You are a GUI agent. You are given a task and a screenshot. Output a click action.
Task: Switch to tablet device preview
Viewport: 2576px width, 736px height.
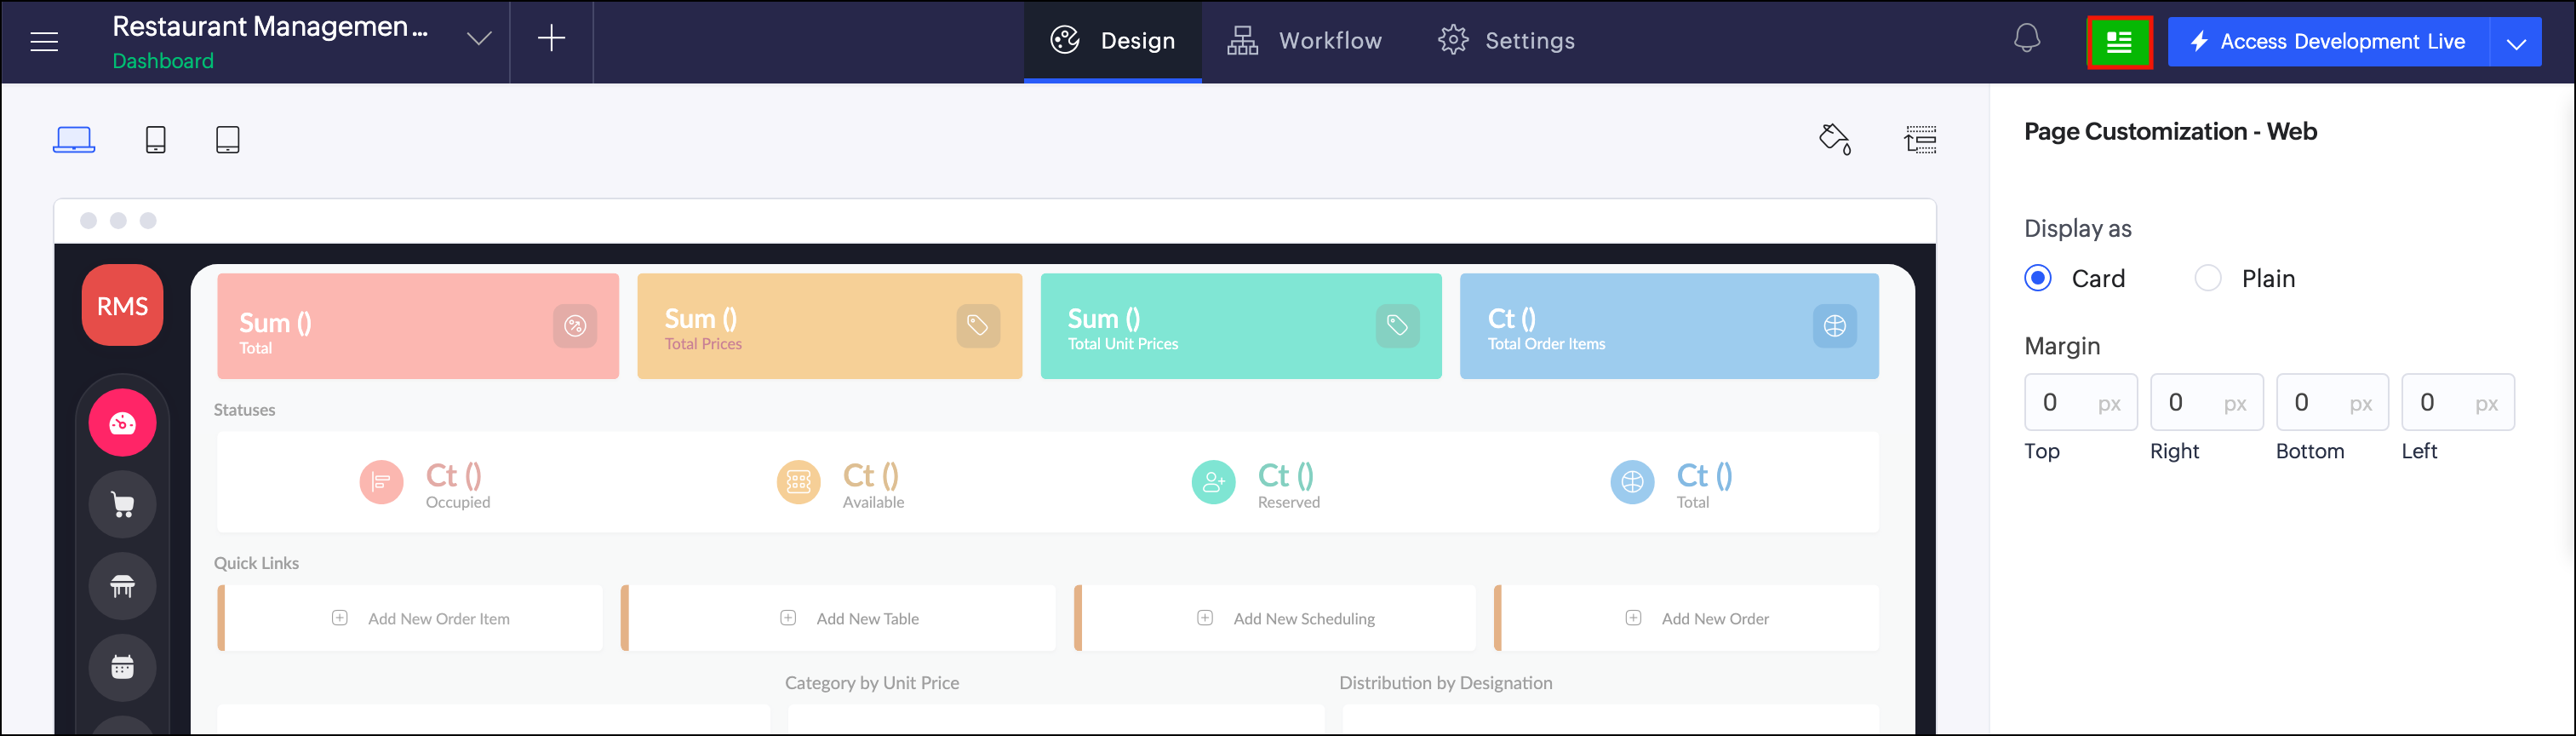228,139
